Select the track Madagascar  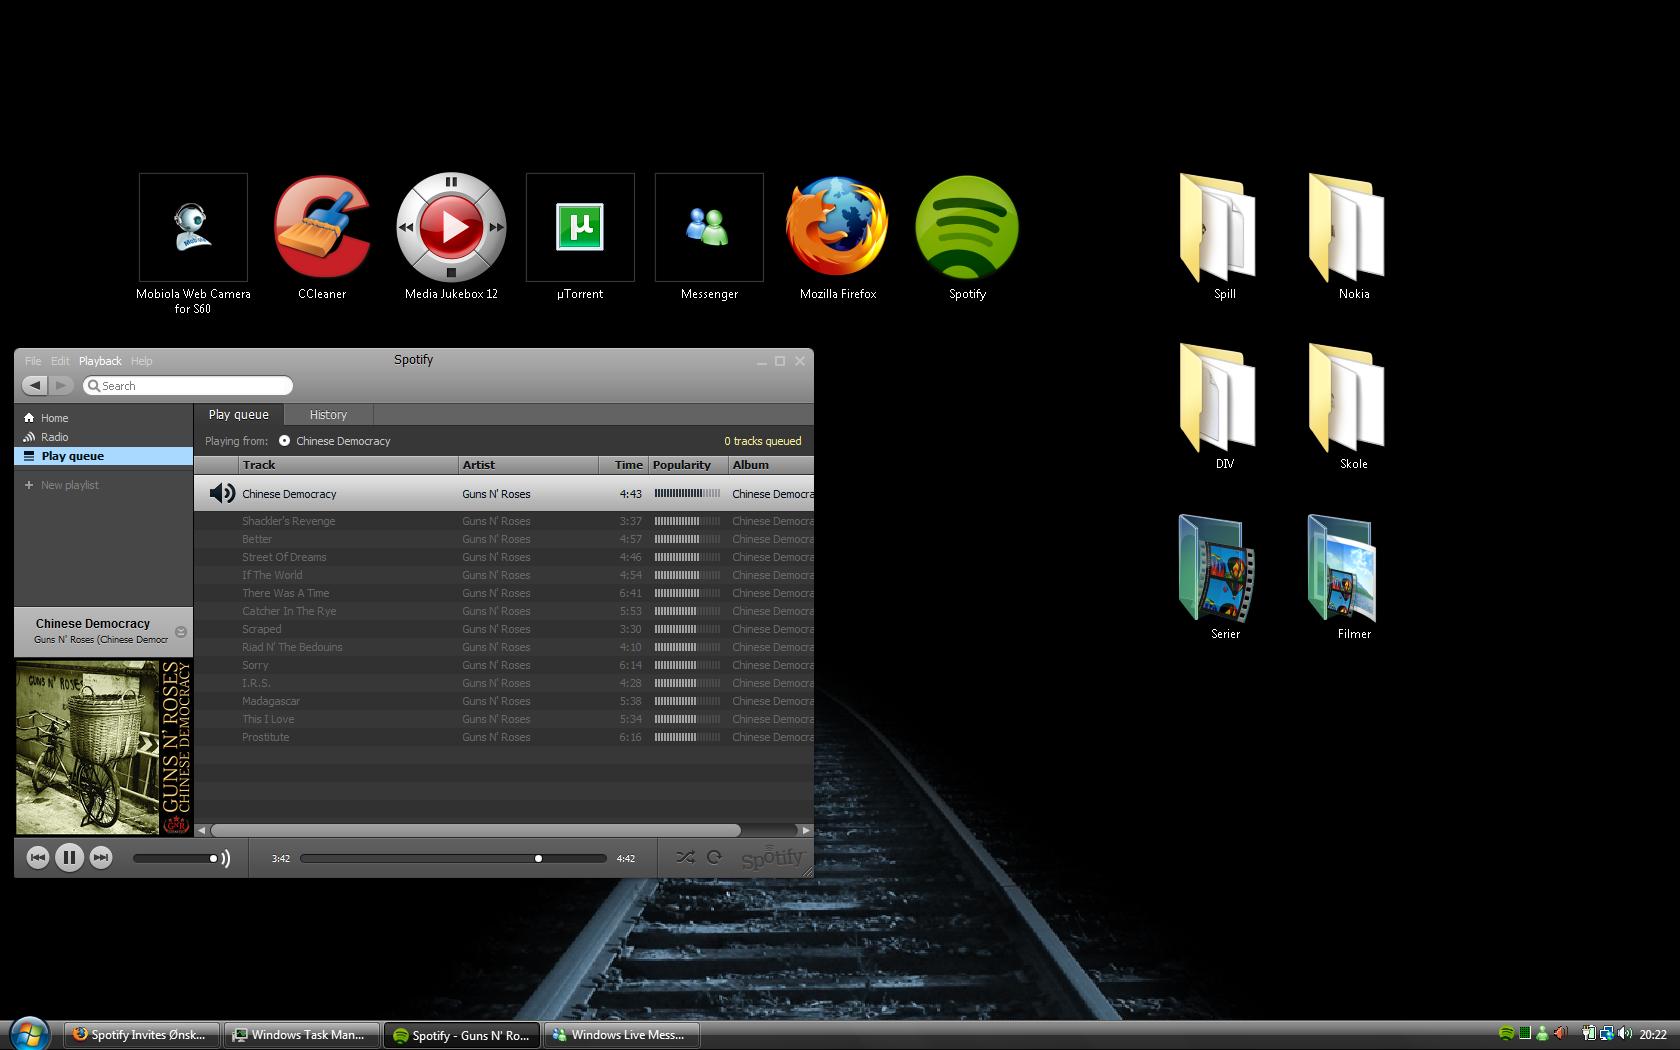tap(504, 701)
